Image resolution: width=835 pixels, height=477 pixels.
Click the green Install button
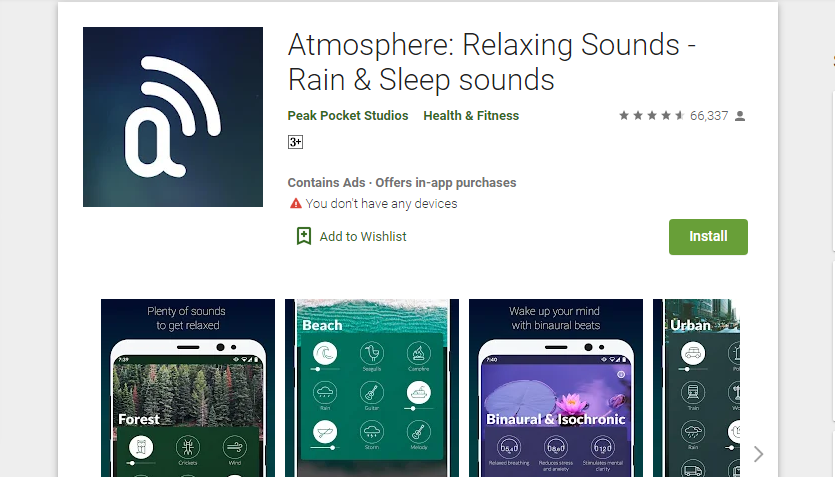tap(708, 237)
